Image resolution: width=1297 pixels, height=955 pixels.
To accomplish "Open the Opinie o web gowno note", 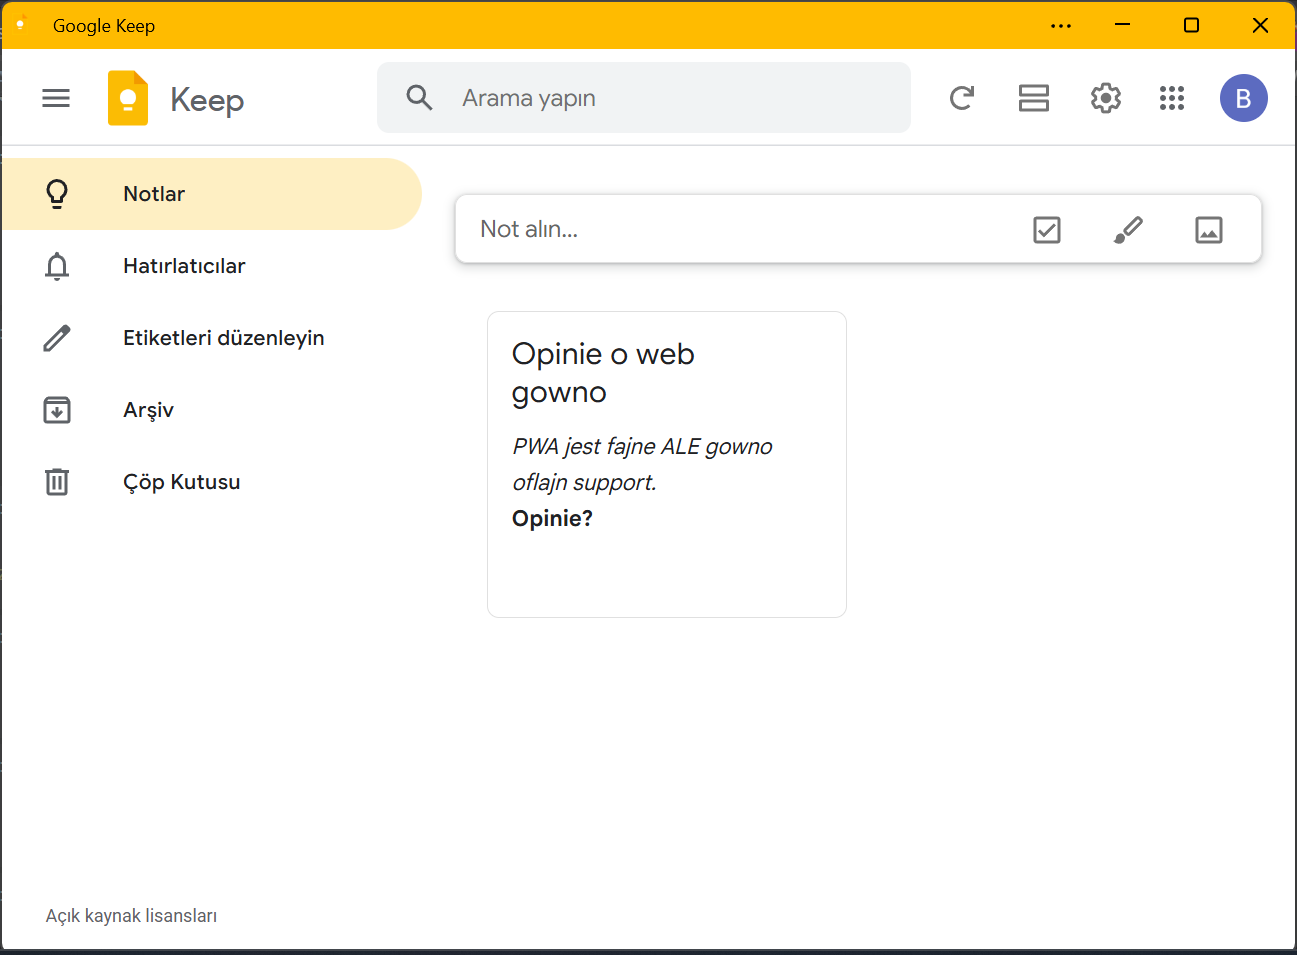I will [667, 464].
